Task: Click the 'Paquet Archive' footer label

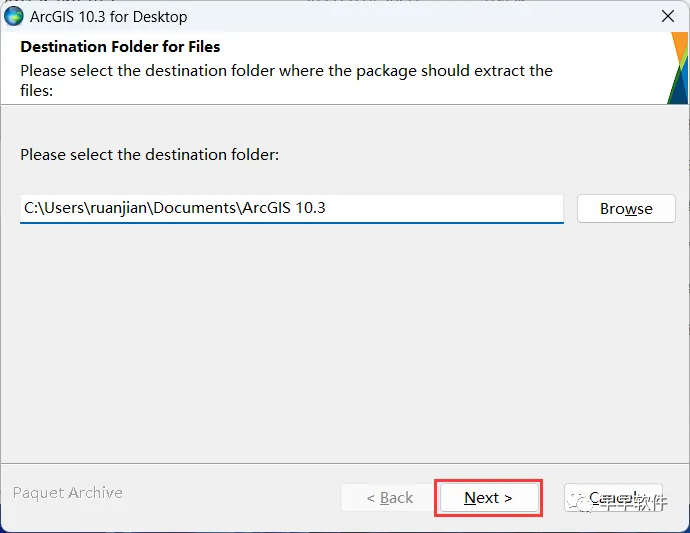Action: pyautogui.click(x=68, y=493)
